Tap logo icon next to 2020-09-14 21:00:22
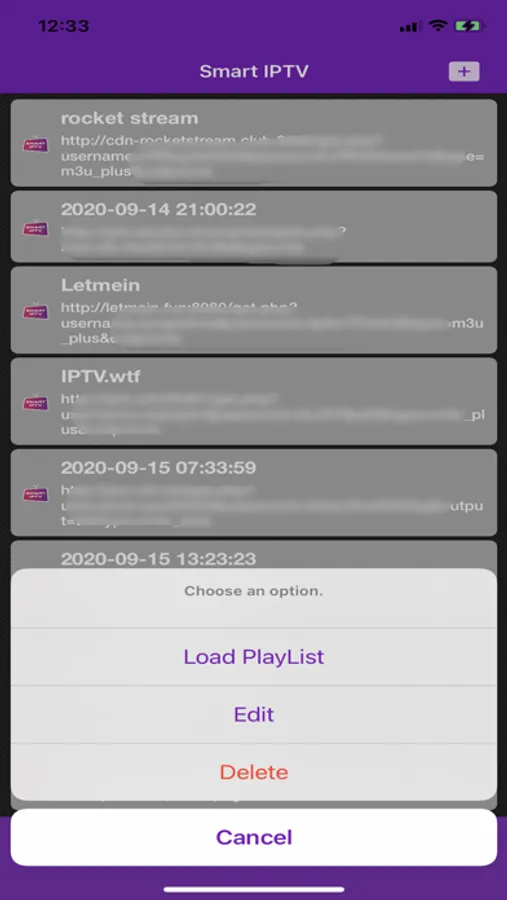The height and width of the screenshot is (900, 507). point(36,228)
